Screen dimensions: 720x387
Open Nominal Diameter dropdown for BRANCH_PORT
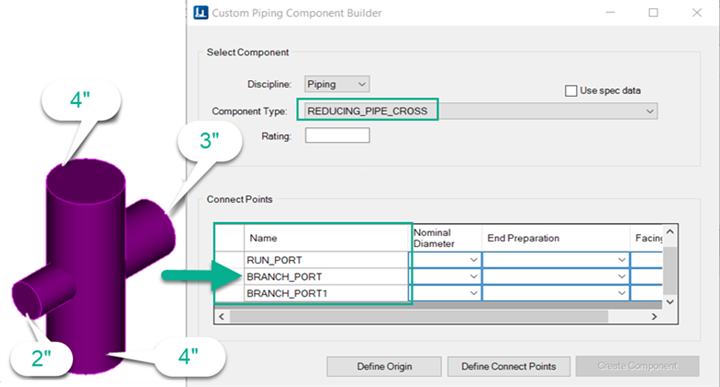[445, 276]
